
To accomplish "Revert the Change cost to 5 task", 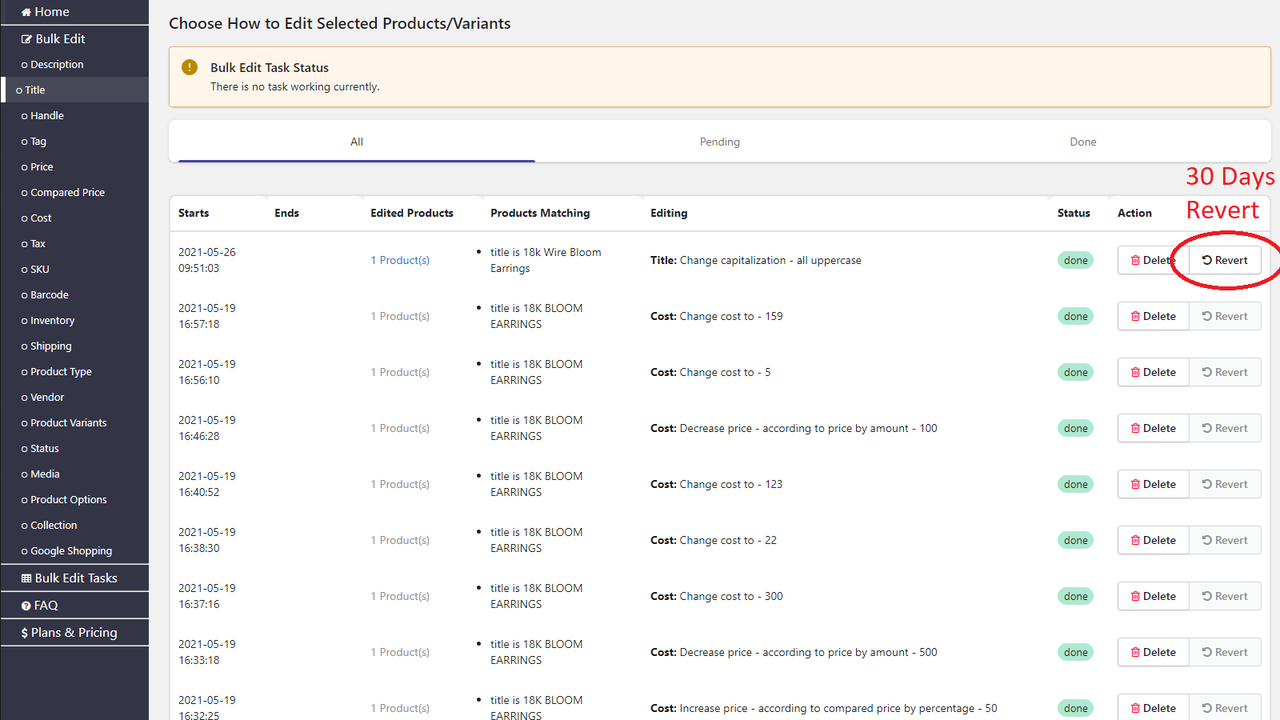I will pyautogui.click(x=1225, y=372).
